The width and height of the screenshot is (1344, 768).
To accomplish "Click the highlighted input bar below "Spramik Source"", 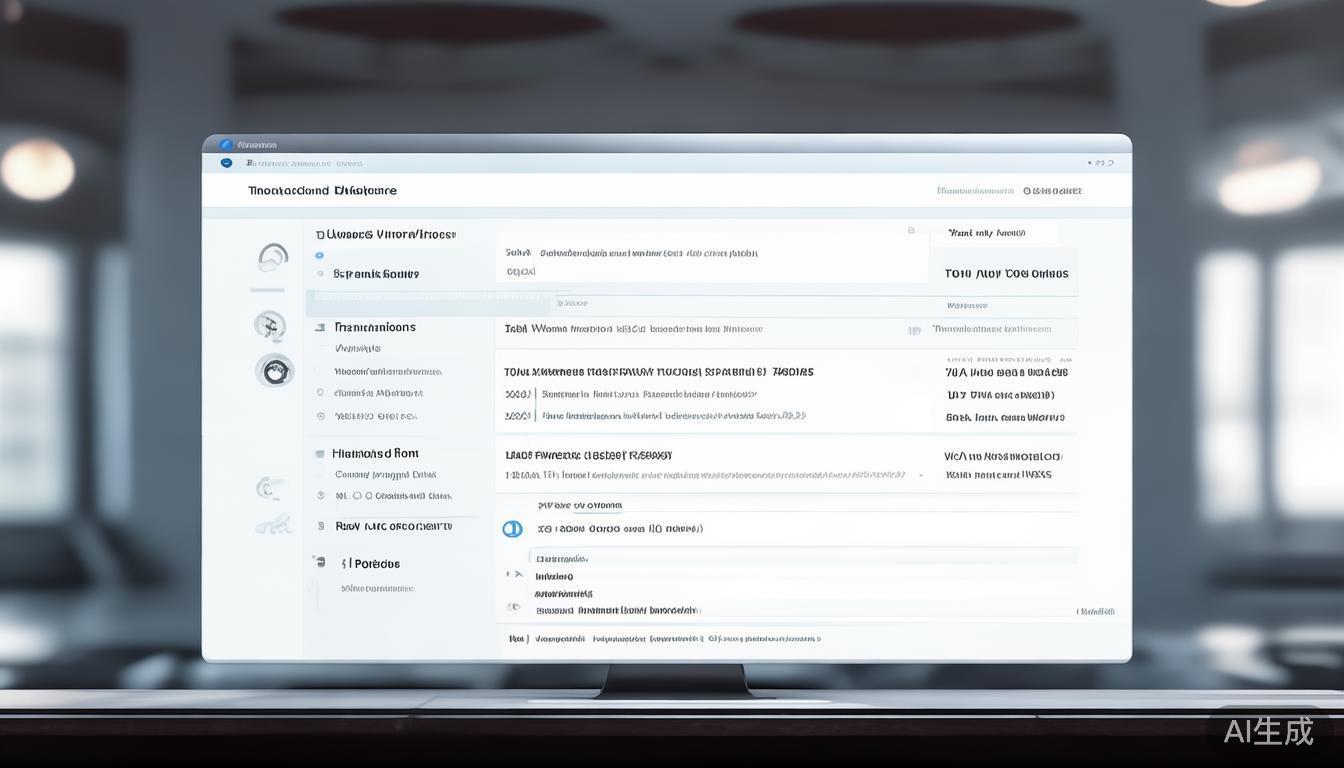I will [430, 298].
